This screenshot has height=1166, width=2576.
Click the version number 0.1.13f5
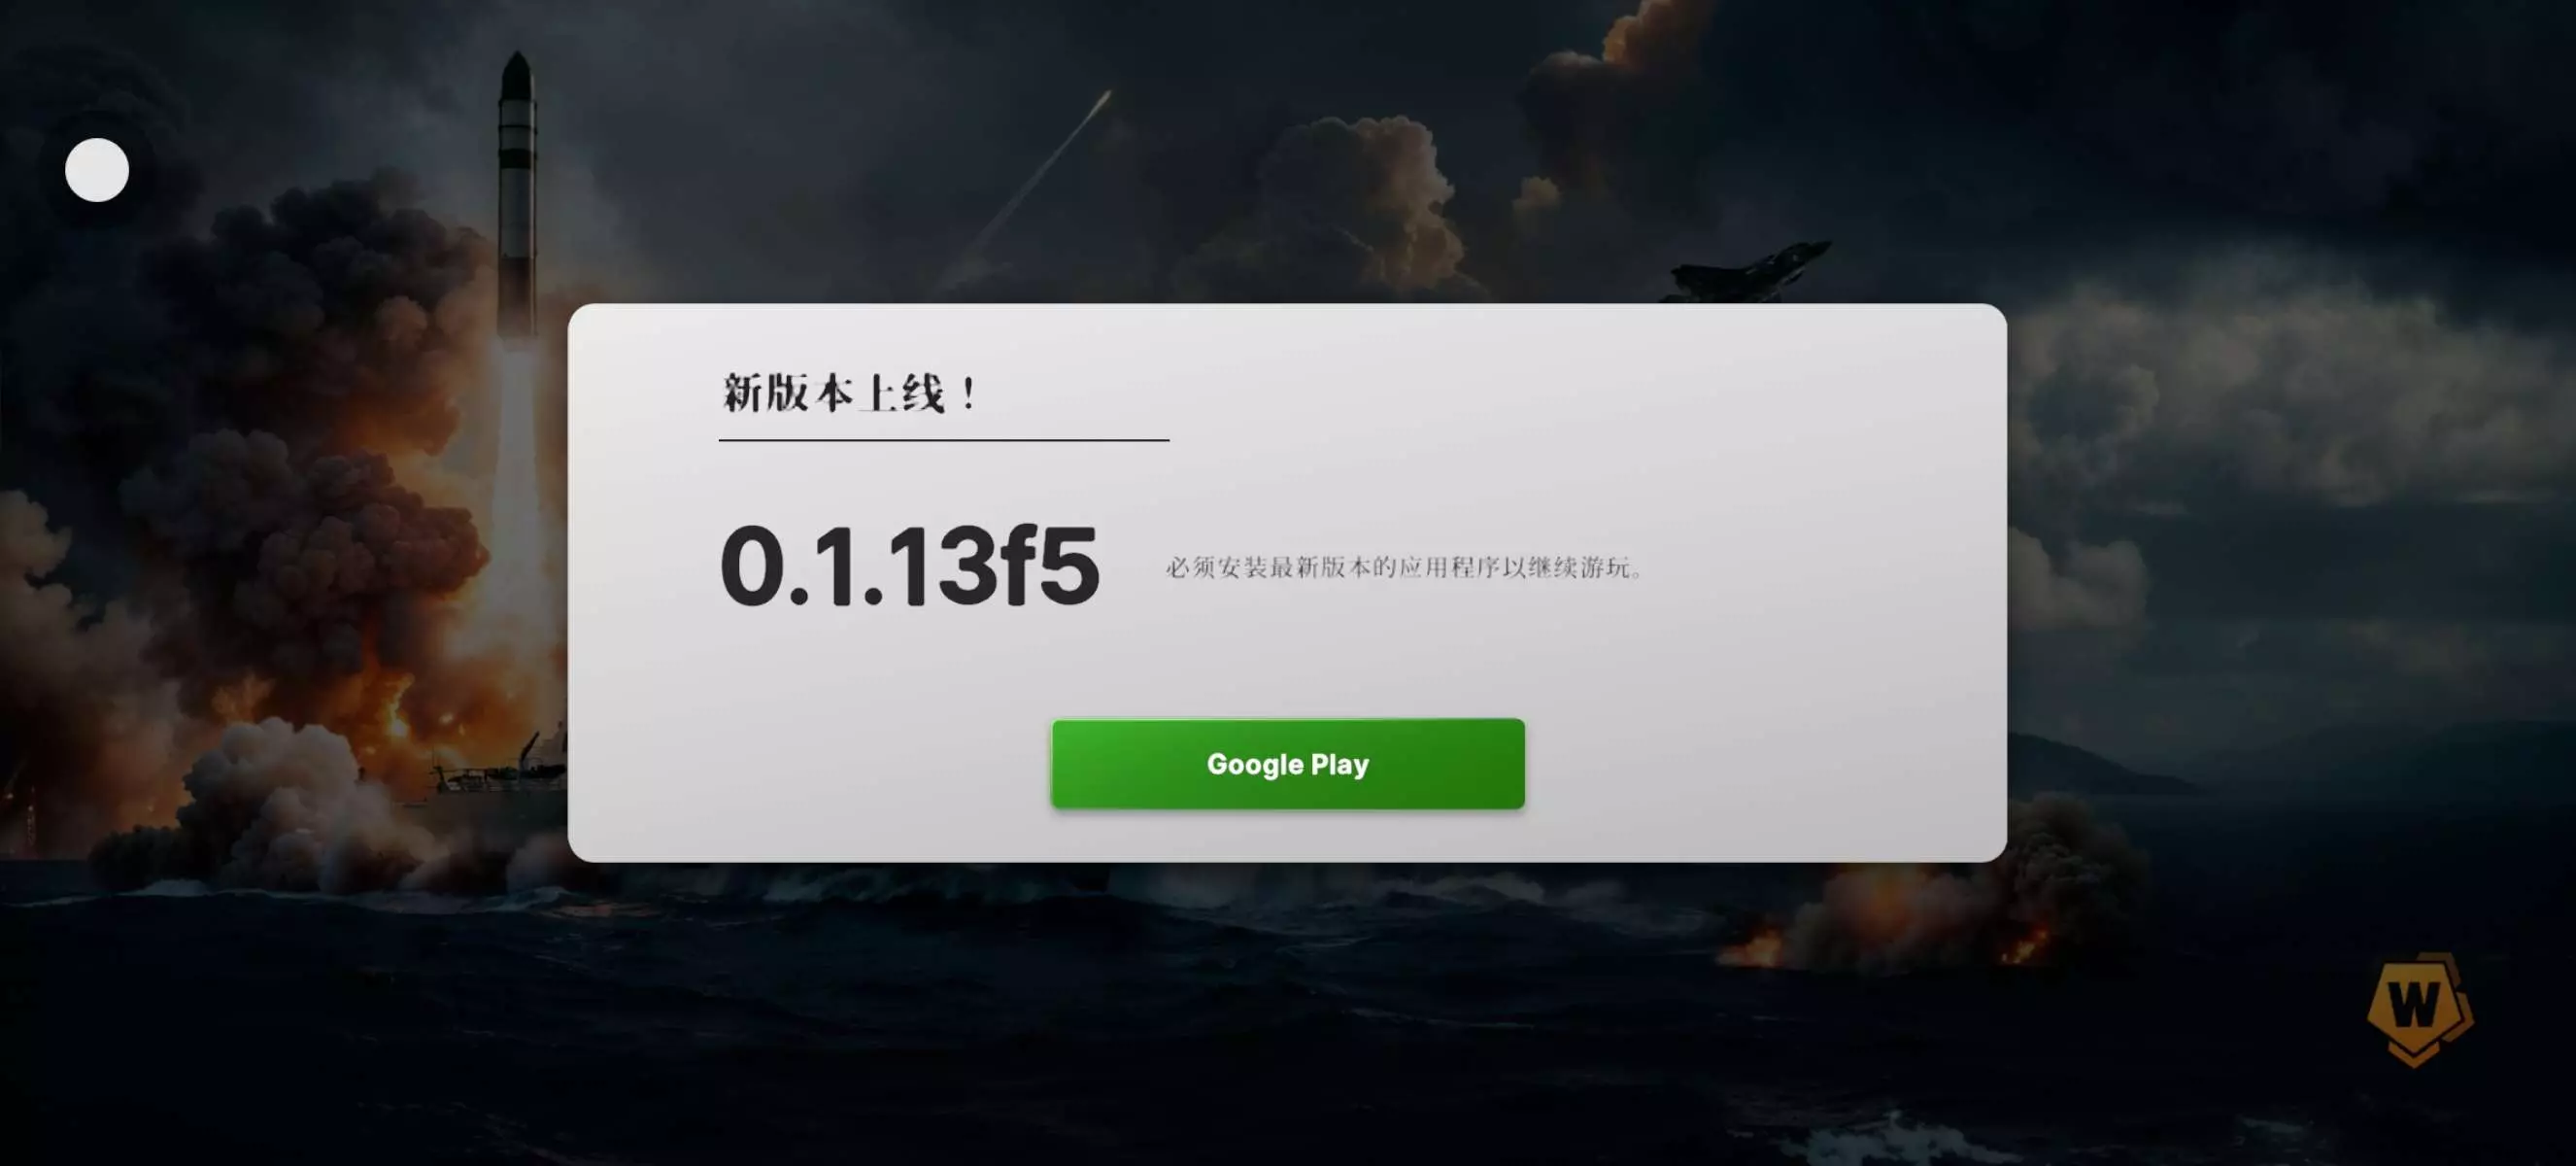[x=909, y=566]
